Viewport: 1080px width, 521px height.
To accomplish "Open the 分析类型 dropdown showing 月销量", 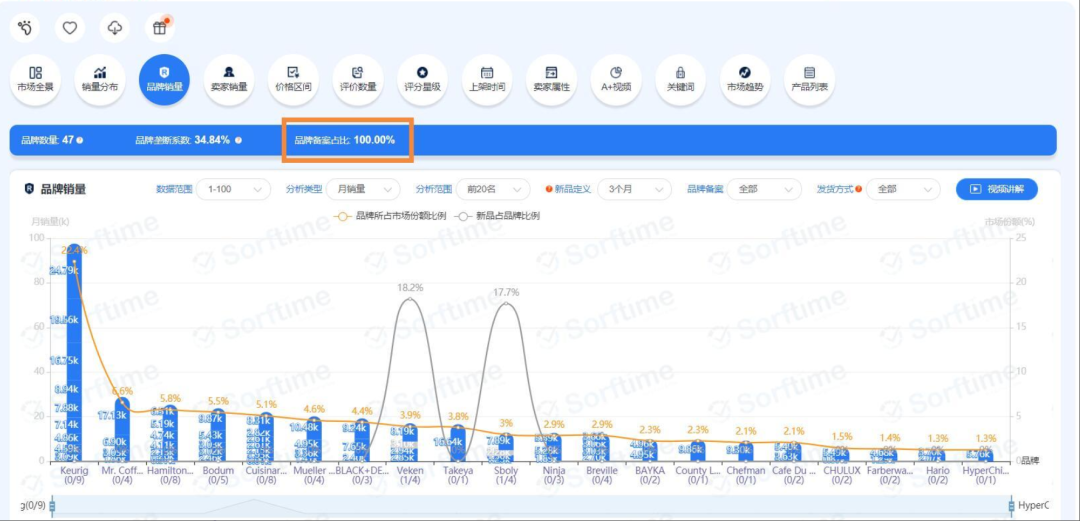I will 363,189.
